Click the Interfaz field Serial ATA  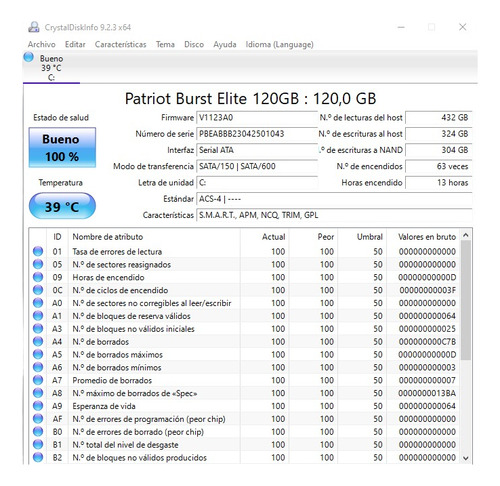pos(257,150)
